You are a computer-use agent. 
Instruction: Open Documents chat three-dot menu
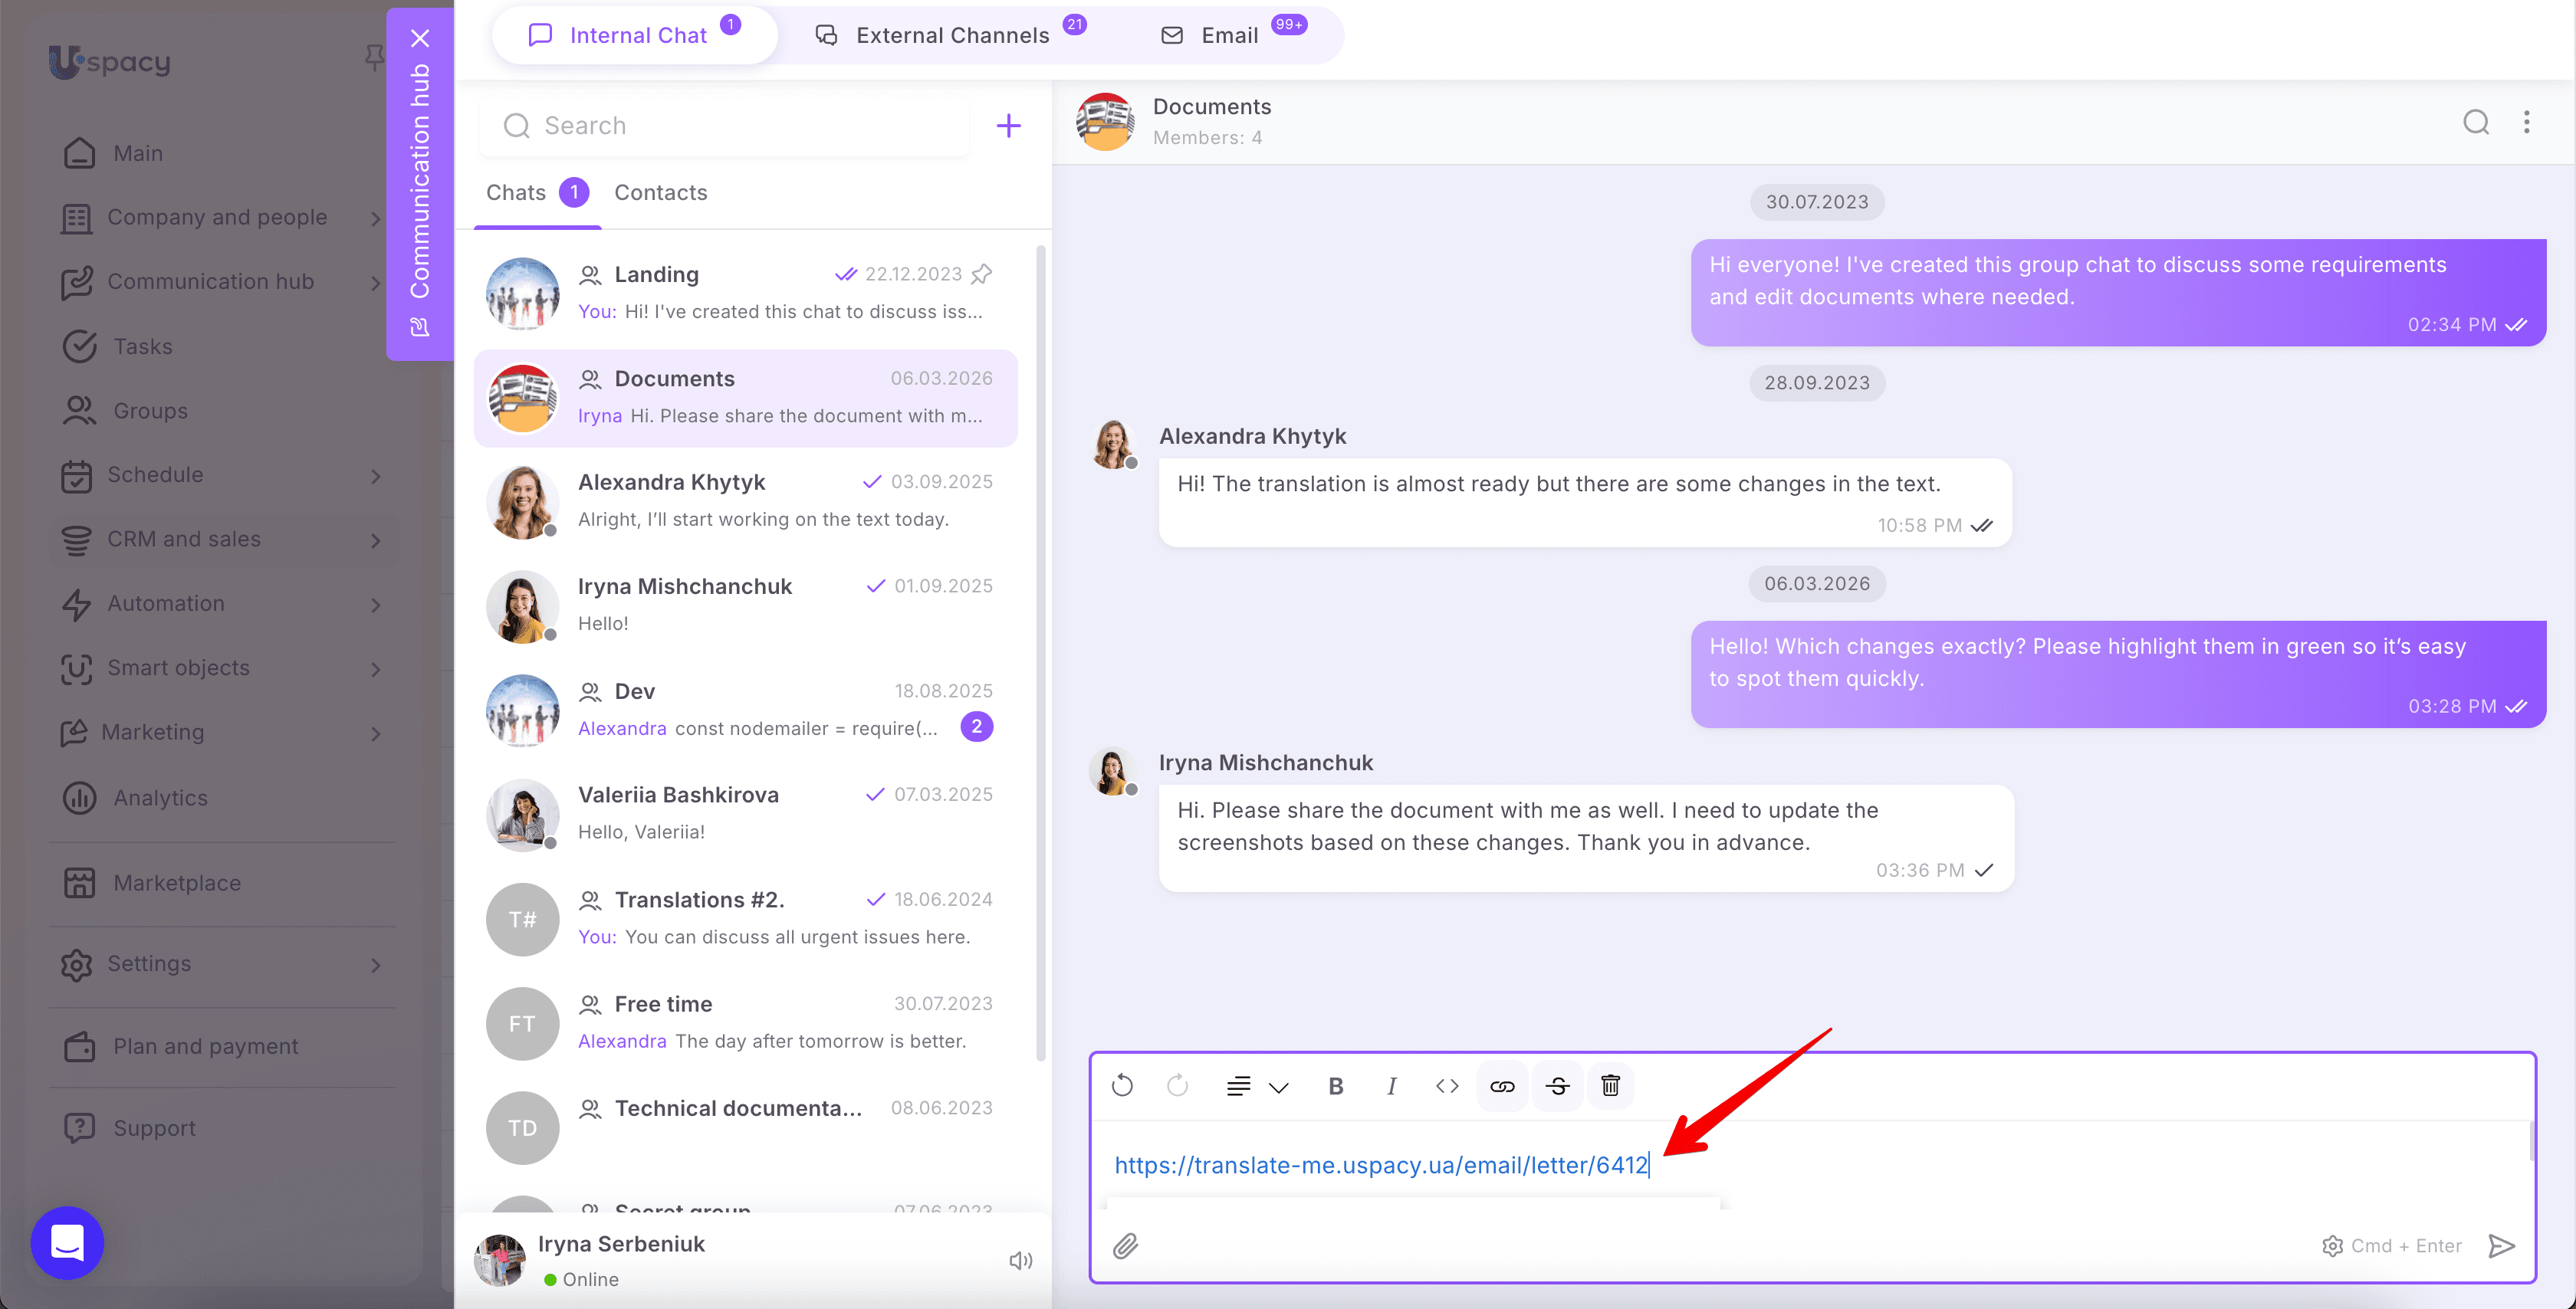[2527, 122]
